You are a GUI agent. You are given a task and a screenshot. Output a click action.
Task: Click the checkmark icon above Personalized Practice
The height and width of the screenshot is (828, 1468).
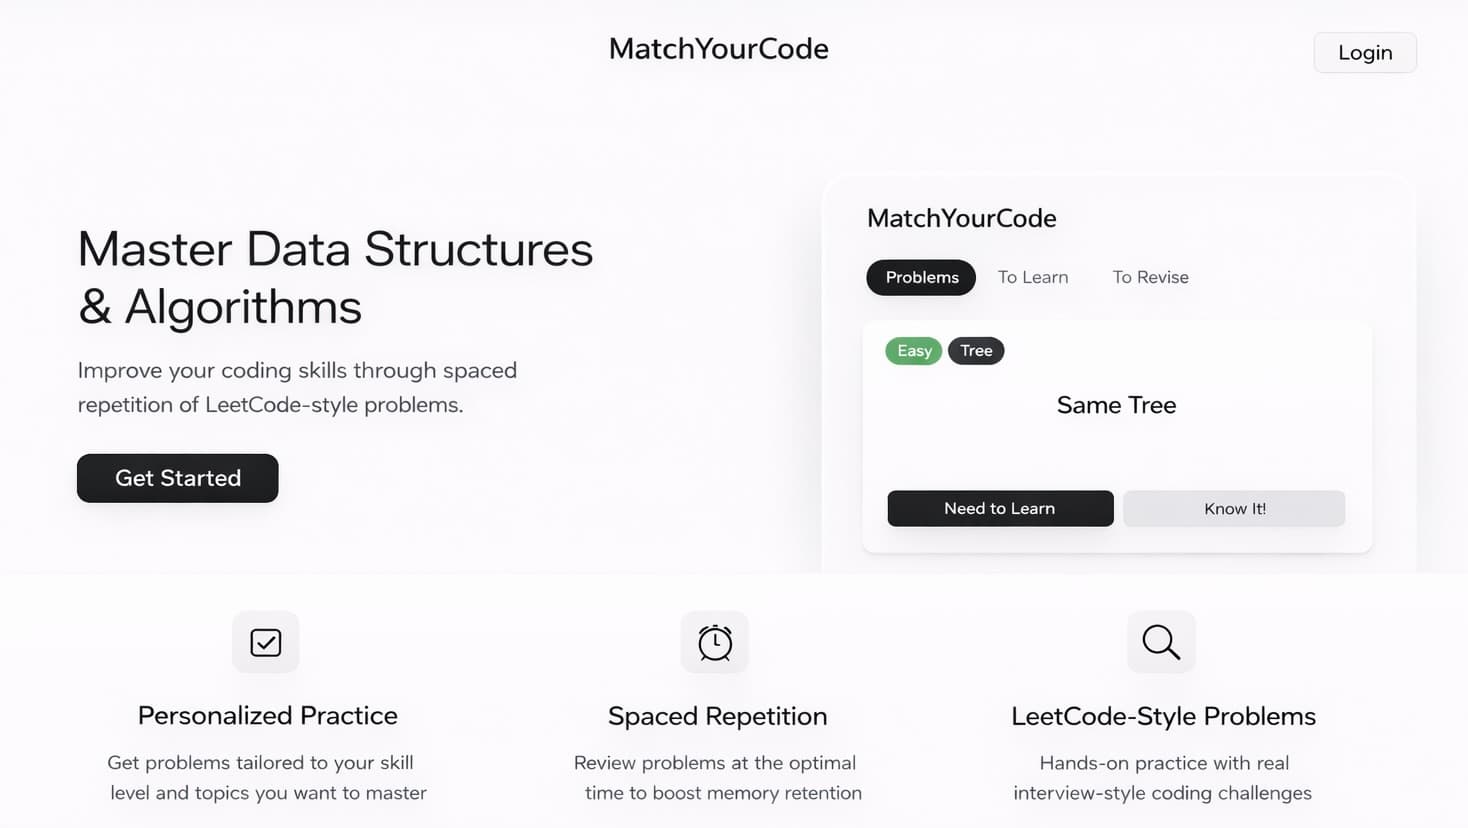265,642
